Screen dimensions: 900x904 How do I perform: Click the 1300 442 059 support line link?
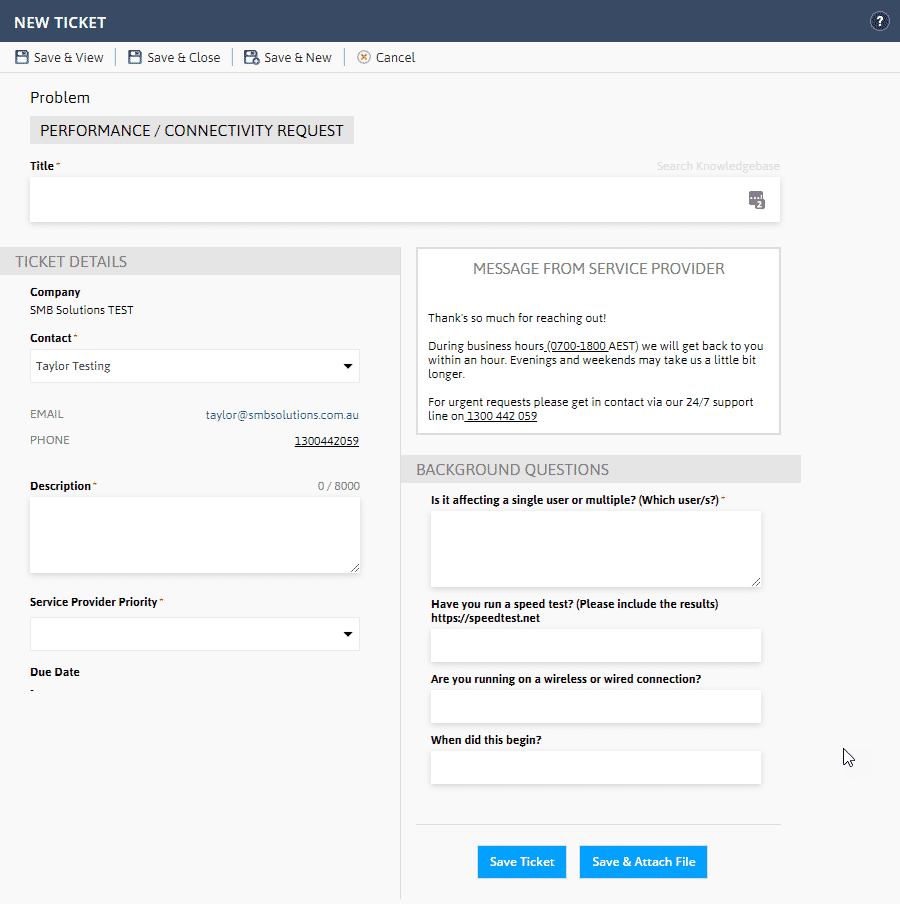tap(500, 416)
